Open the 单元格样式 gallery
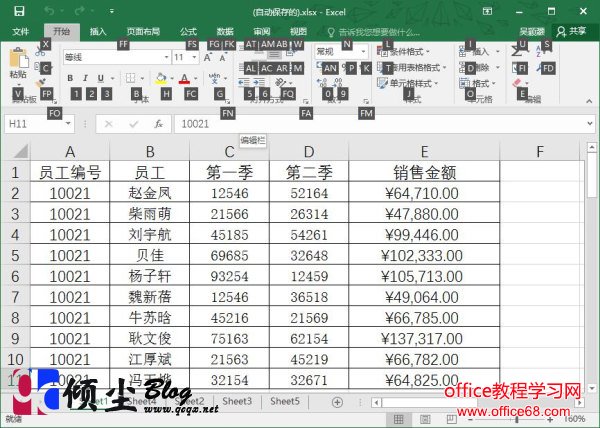Screen dimensions: 600x428 (408, 83)
